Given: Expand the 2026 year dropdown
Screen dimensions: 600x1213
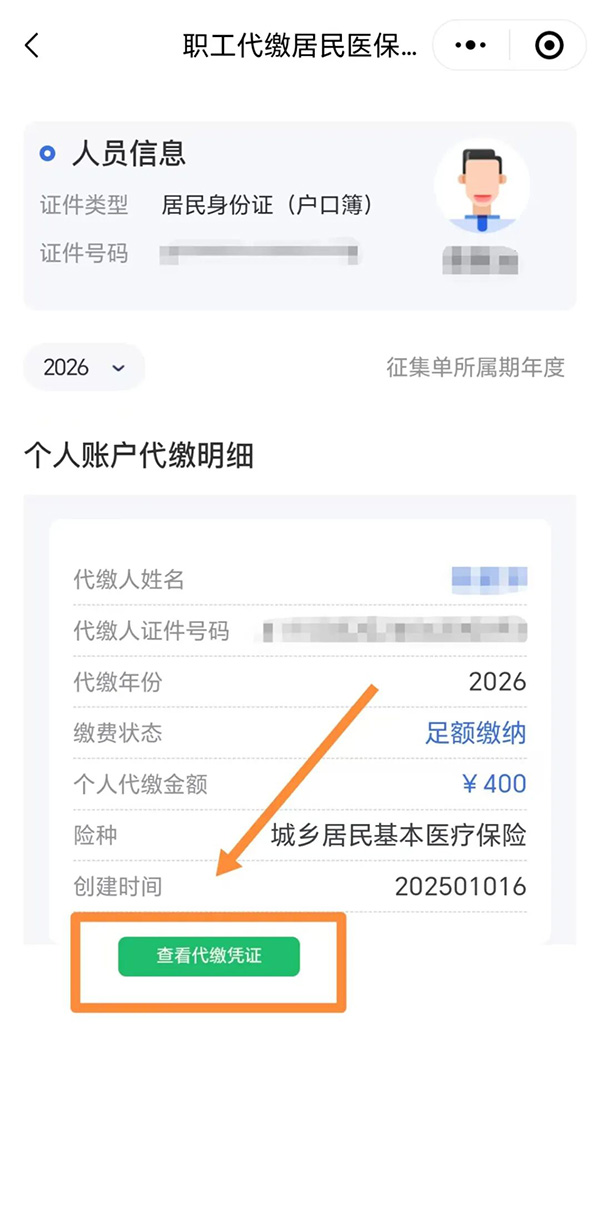Looking at the screenshot, I should [x=84, y=367].
